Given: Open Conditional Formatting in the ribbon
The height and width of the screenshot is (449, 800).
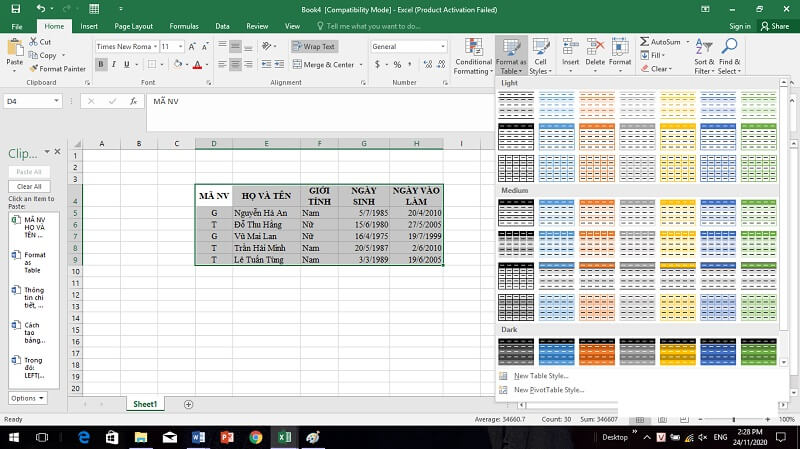Looking at the screenshot, I should pos(472,56).
